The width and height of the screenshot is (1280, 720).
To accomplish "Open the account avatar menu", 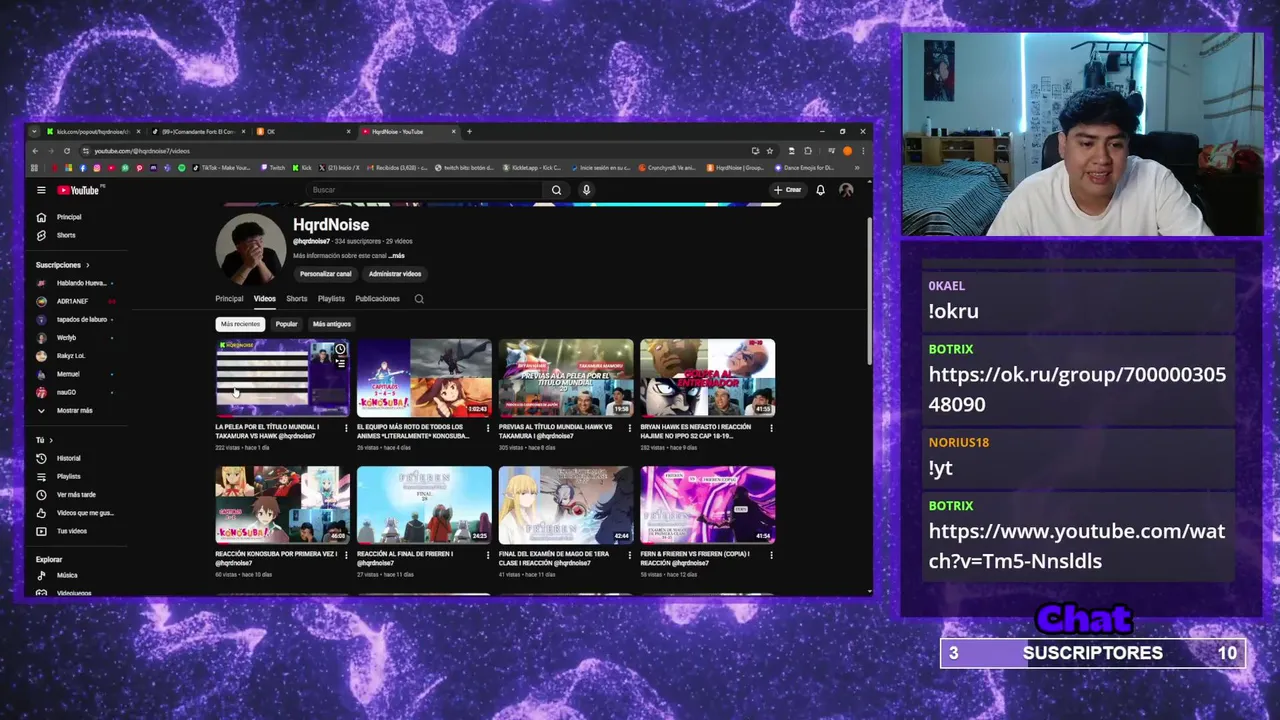I will [x=846, y=190].
